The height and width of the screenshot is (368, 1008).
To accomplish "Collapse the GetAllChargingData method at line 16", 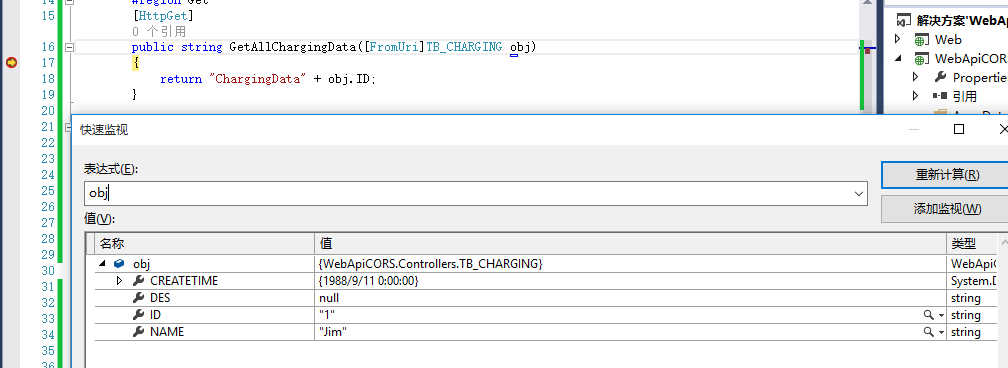I will tap(69, 47).
